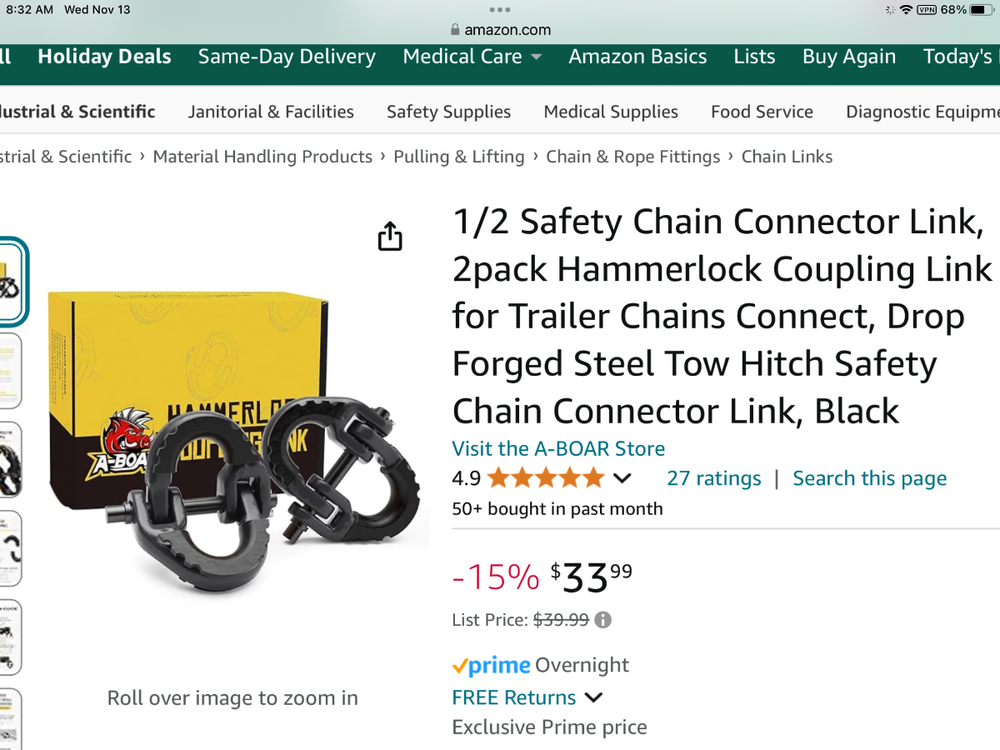Expand the ratings breakdown chevron
The width and height of the screenshot is (1000, 750).
pos(624,478)
